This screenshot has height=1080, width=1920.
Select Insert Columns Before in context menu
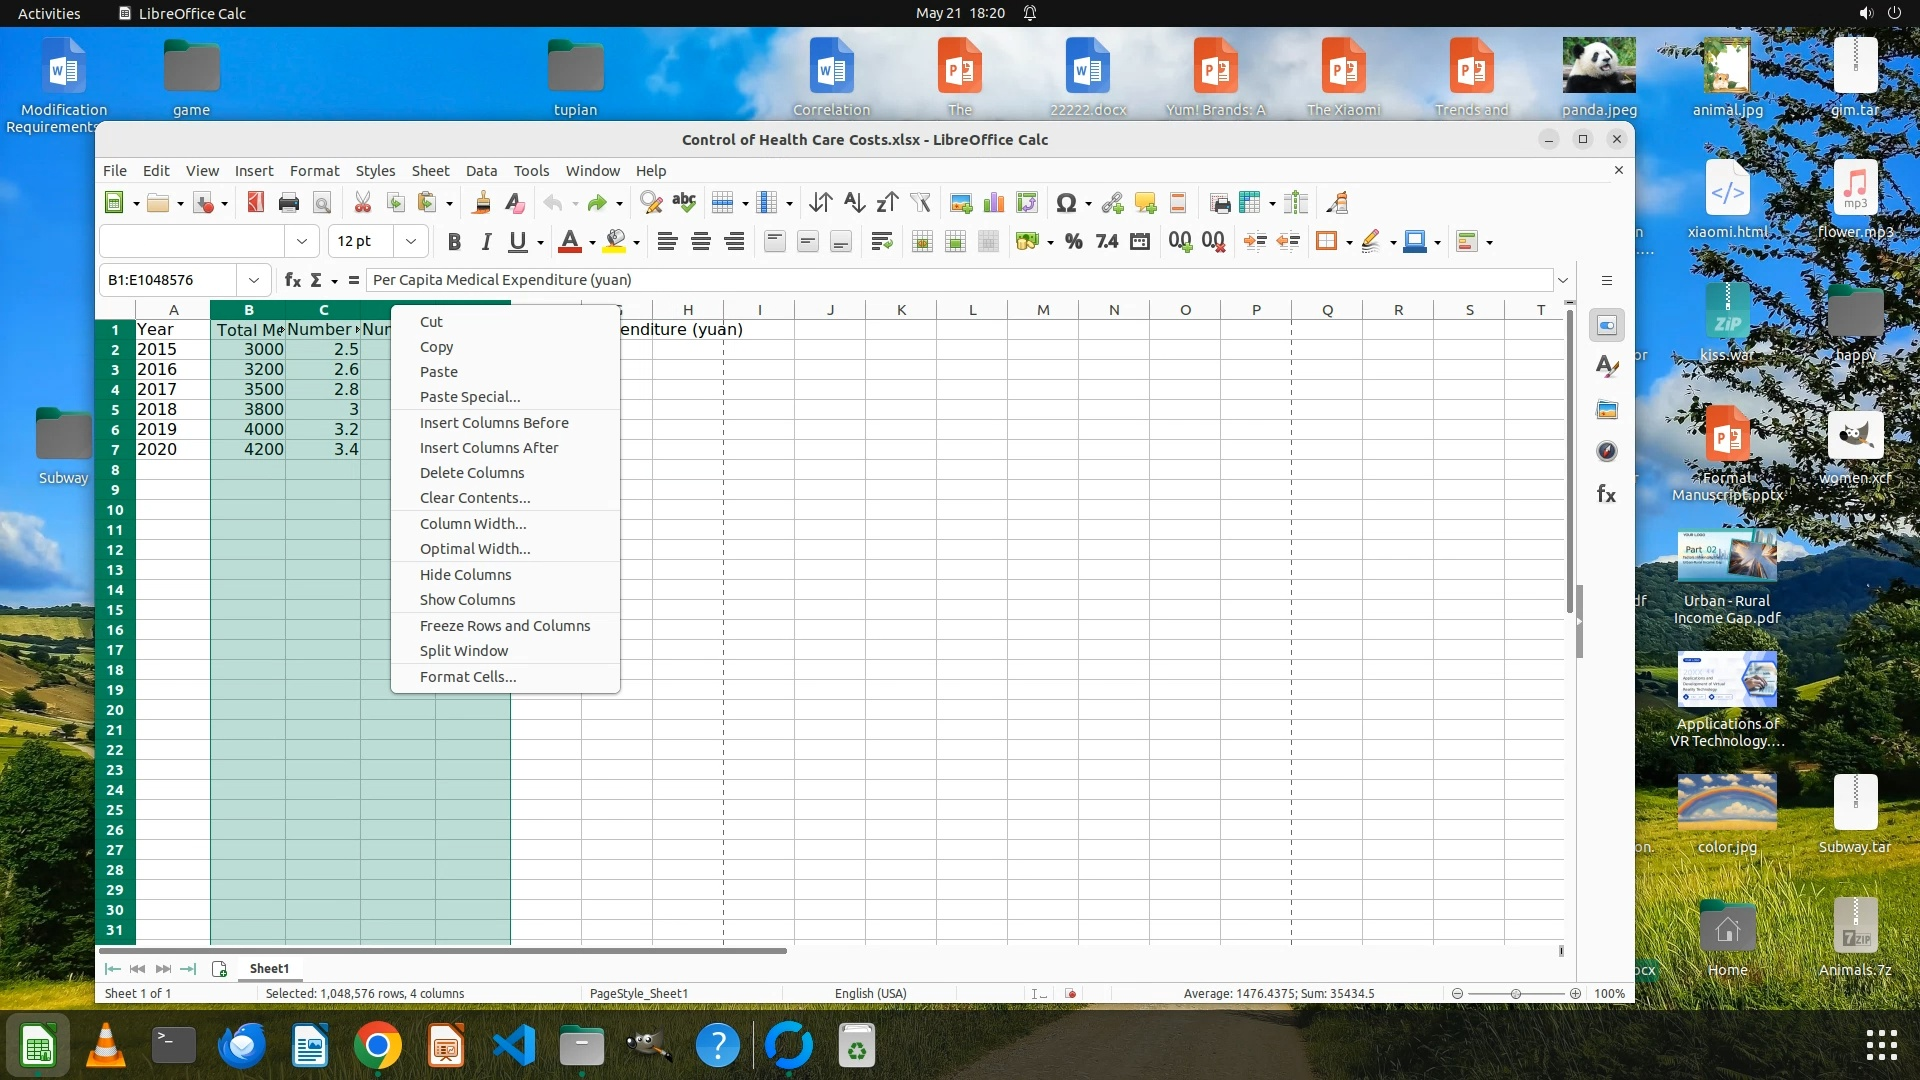click(494, 423)
